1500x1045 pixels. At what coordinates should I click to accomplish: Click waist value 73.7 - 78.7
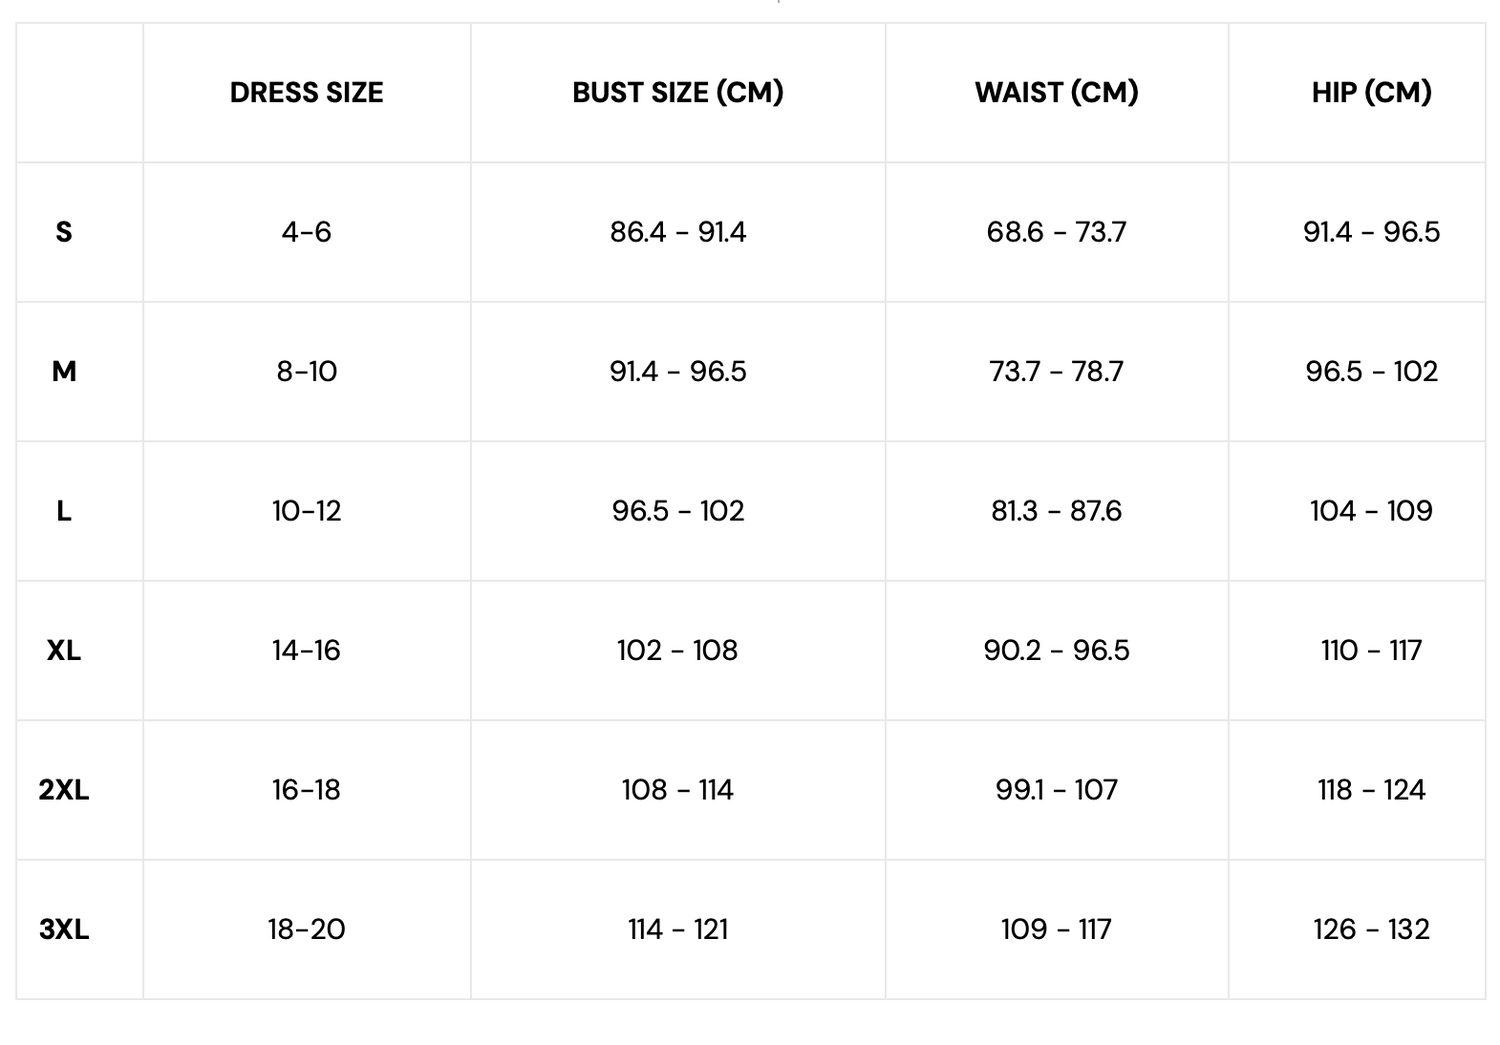(1056, 372)
